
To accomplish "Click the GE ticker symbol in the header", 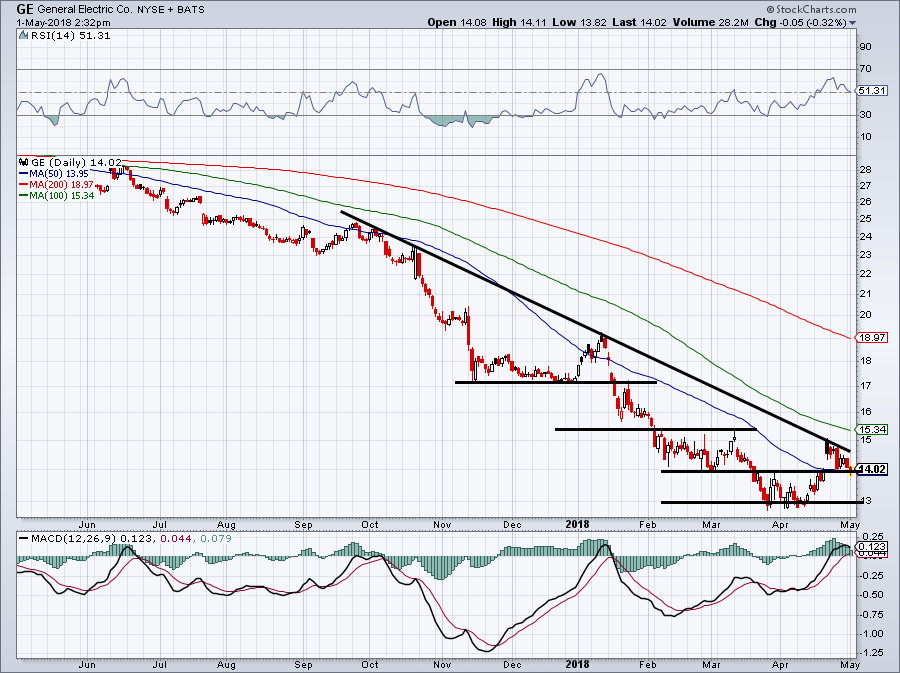I will [x=25, y=9].
